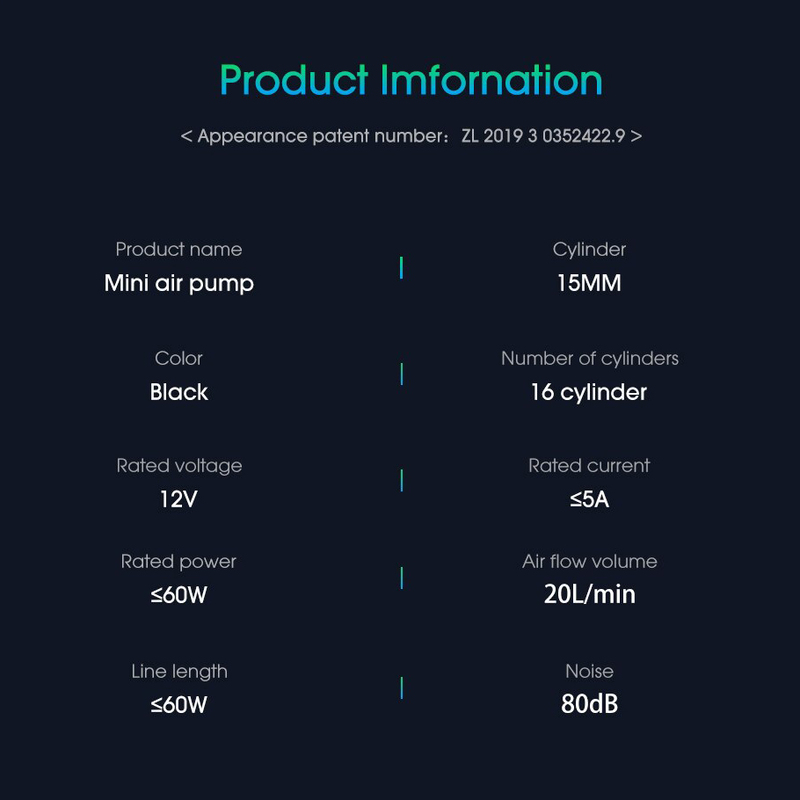Click the "Rated power" label
Viewport: 800px width, 800px height.
pyautogui.click(x=179, y=562)
